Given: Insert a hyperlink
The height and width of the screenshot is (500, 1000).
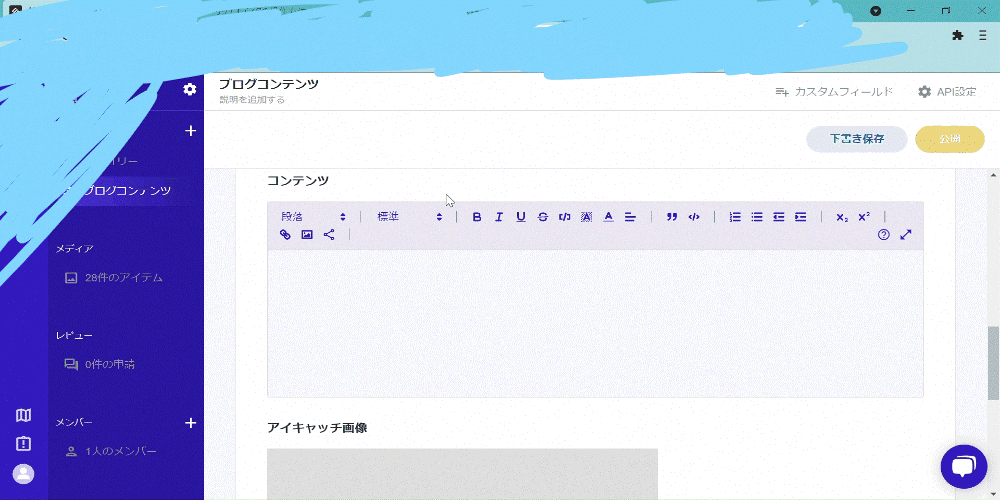Looking at the screenshot, I should pos(285,235).
